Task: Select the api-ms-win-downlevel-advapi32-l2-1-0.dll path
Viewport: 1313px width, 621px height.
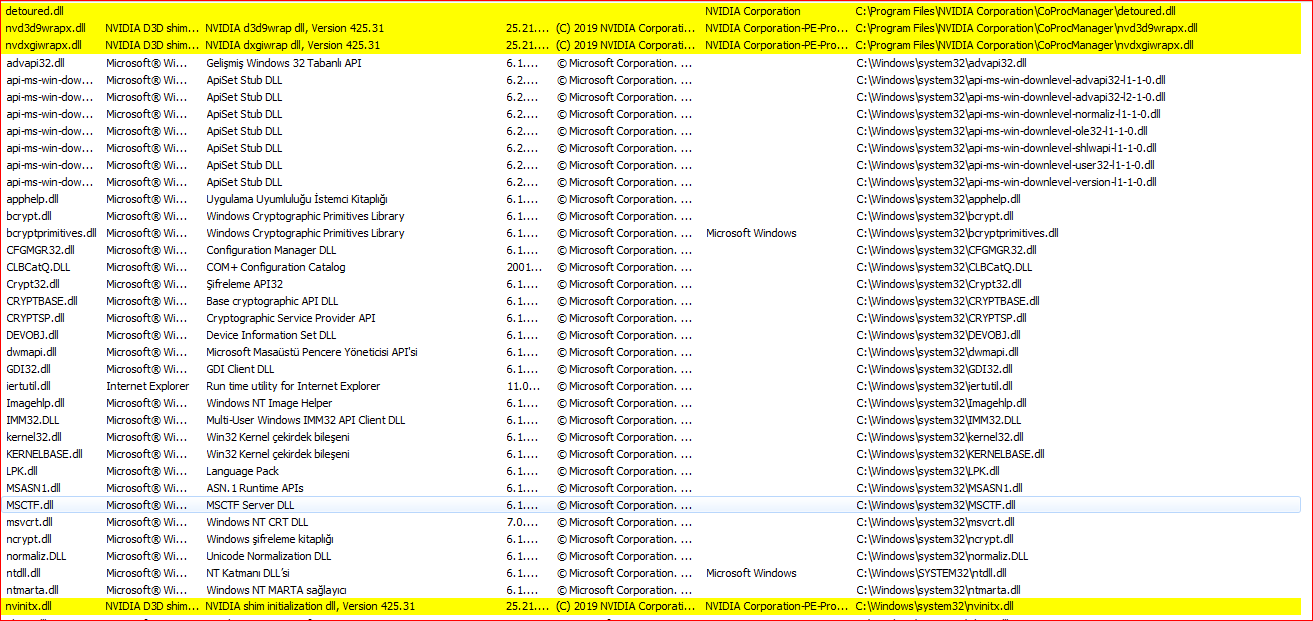Action: [x=1011, y=97]
